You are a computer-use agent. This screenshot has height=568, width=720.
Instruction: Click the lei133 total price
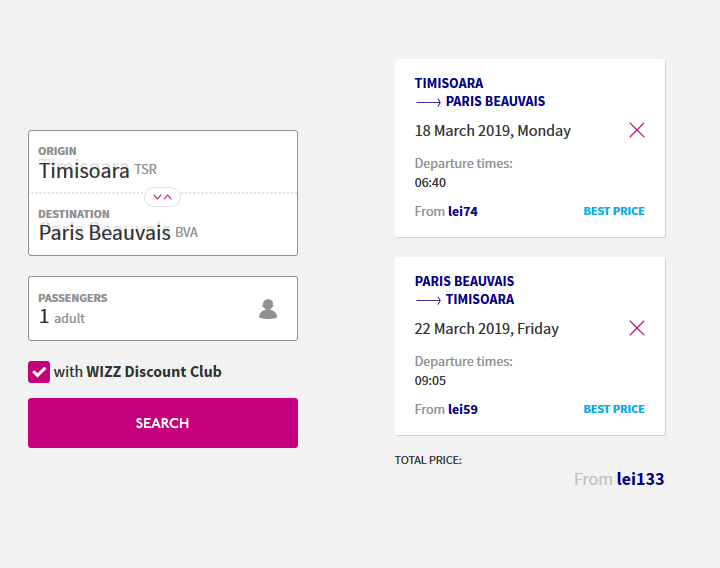click(641, 479)
